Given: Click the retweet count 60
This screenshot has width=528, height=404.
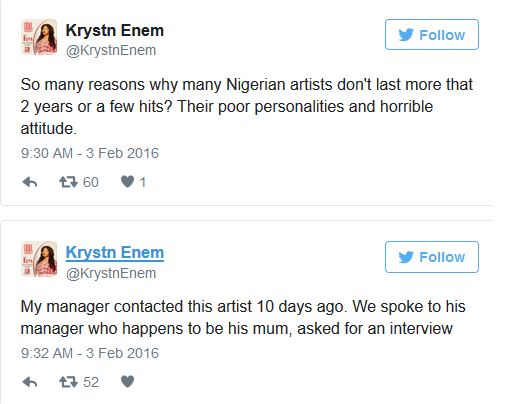Looking at the screenshot, I should click(91, 182).
